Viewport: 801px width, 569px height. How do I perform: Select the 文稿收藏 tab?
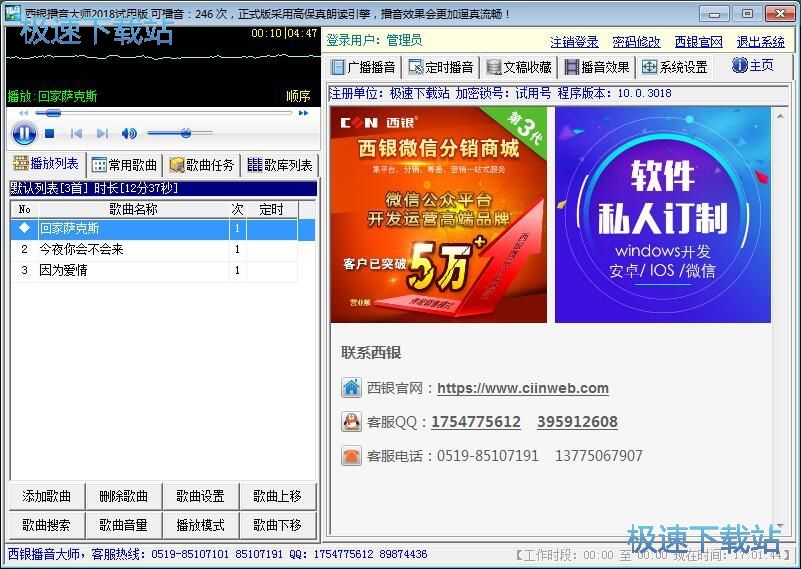point(519,67)
